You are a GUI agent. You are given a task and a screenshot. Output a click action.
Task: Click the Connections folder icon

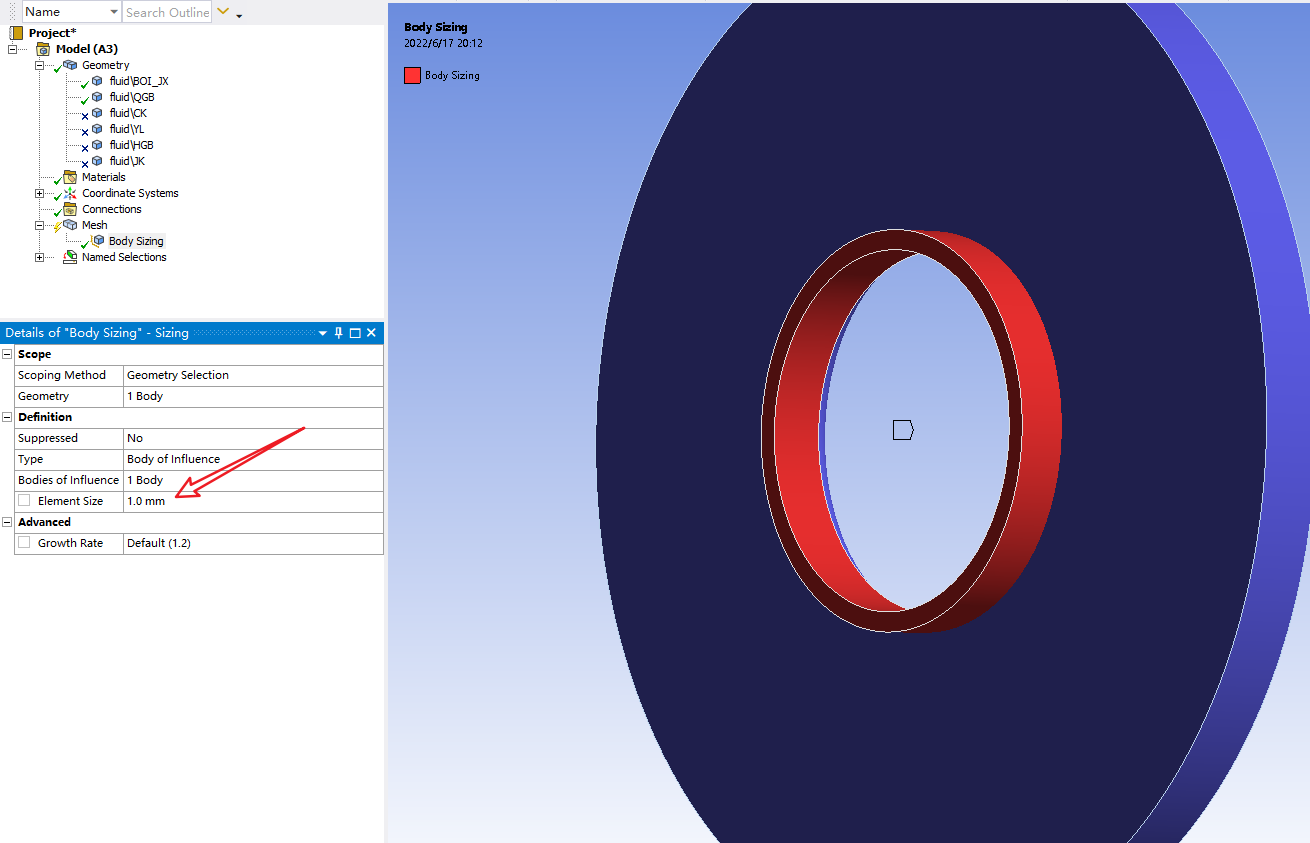70,209
